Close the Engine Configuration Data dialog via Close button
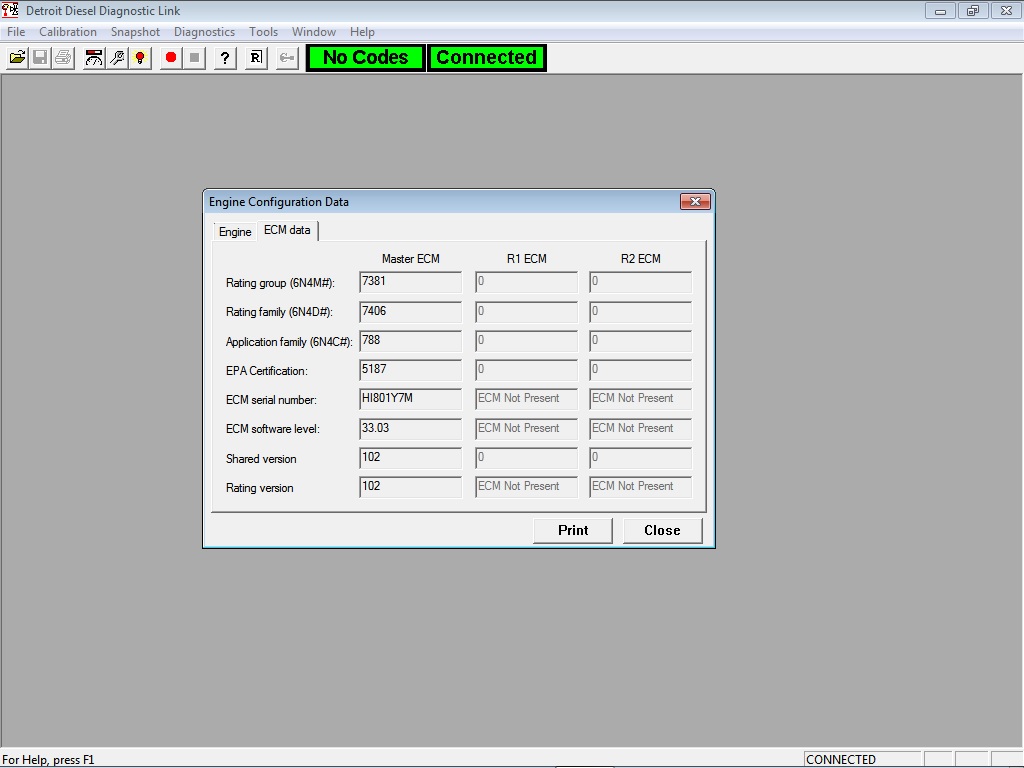The image size is (1024, 768). (662, 530)
